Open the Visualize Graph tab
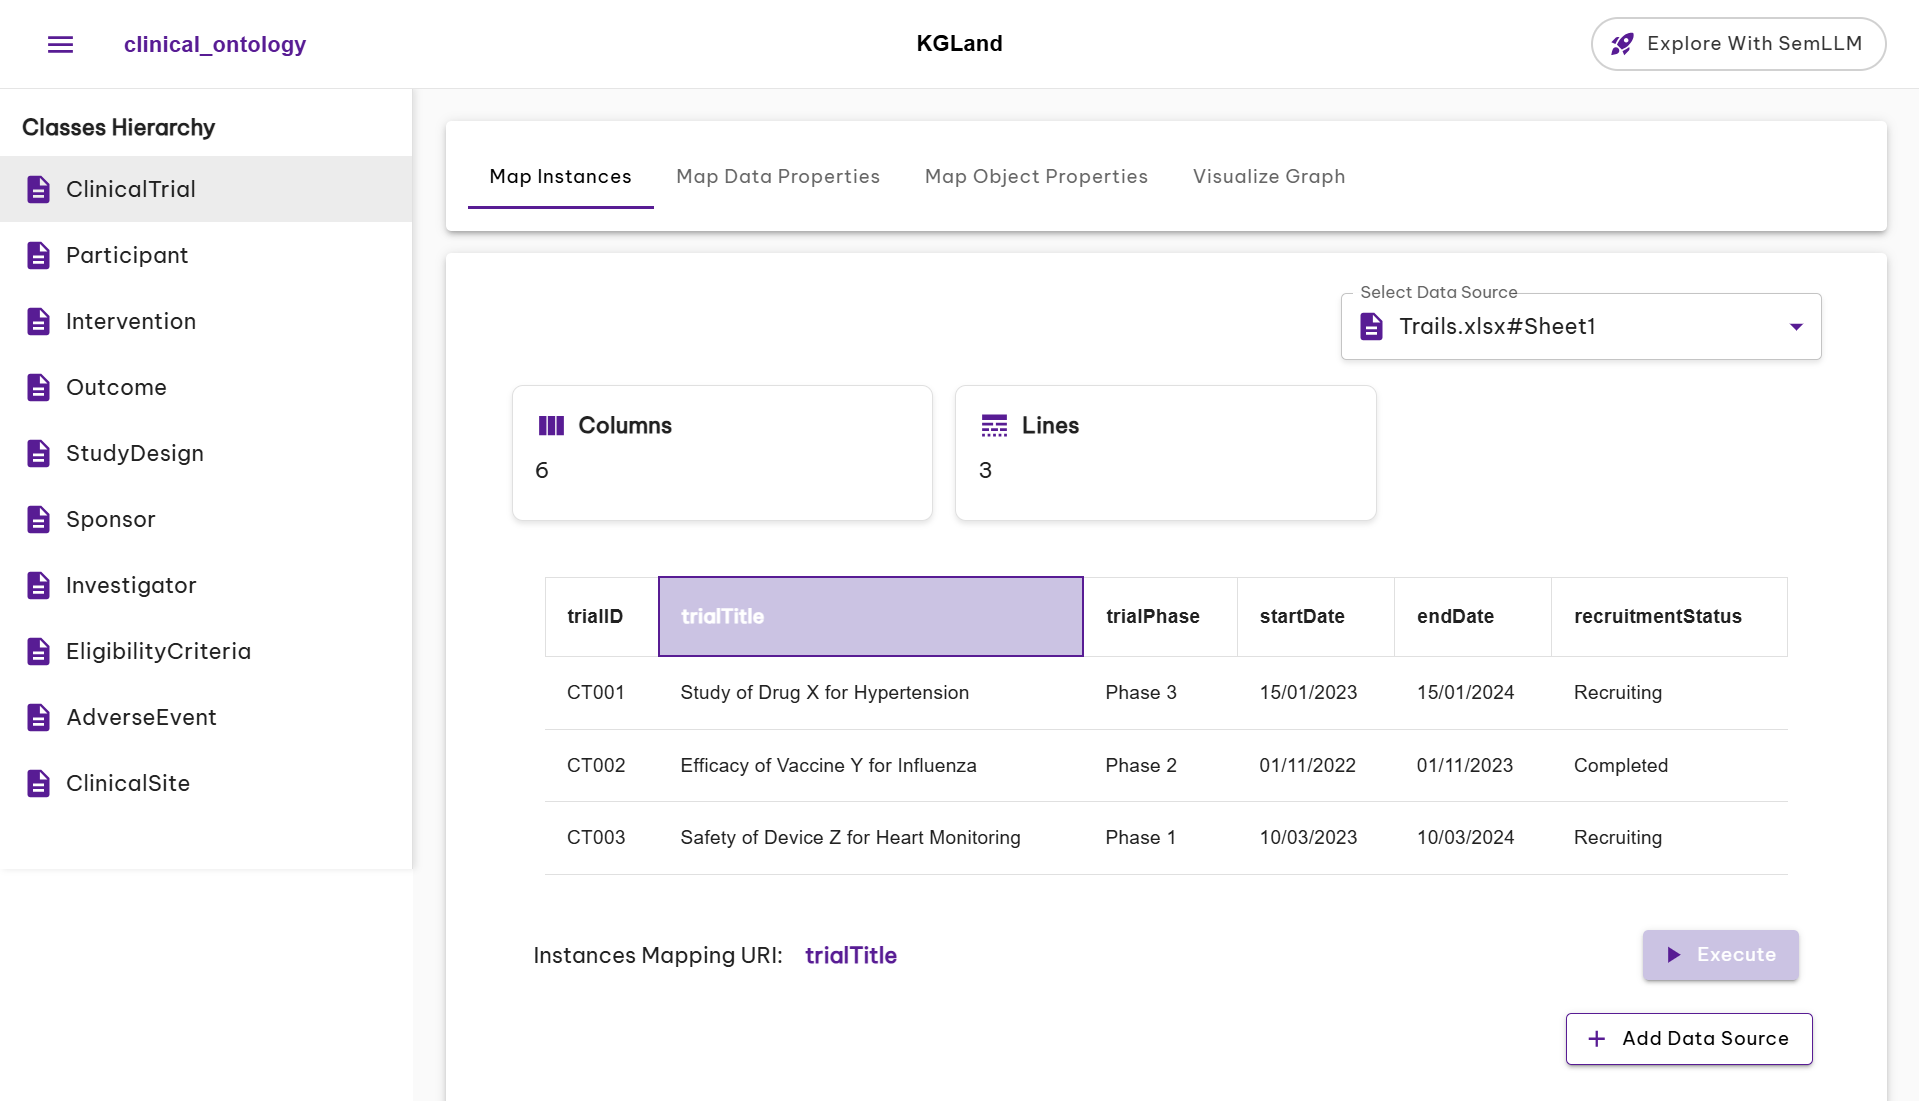 tap(1268, 177)
